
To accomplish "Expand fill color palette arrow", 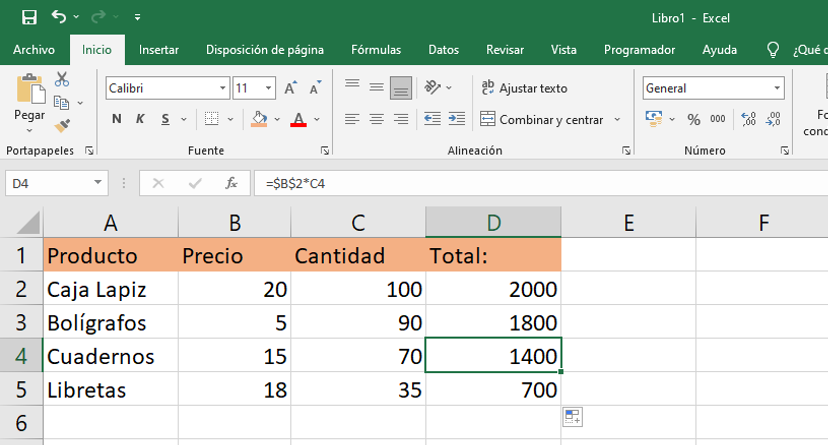I will pos(277,119).
